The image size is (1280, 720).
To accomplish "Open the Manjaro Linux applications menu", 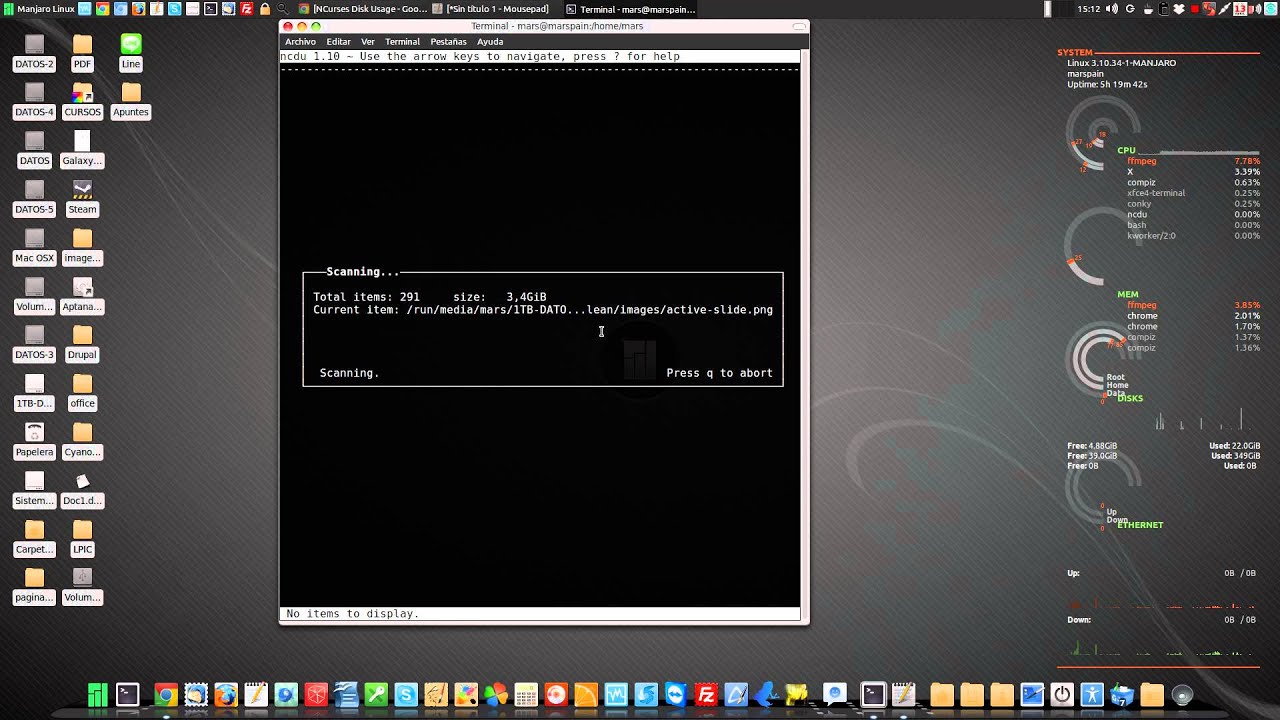I will 38,9.
